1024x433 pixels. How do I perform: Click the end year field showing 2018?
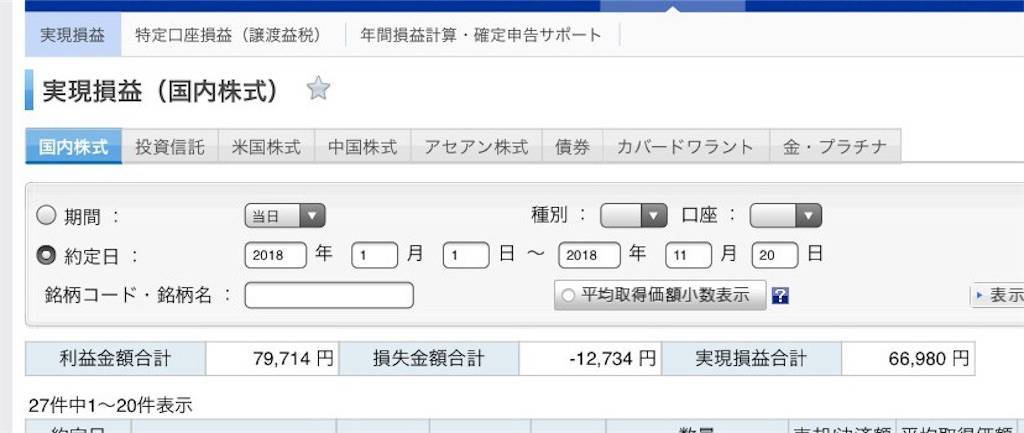point(589,255)
